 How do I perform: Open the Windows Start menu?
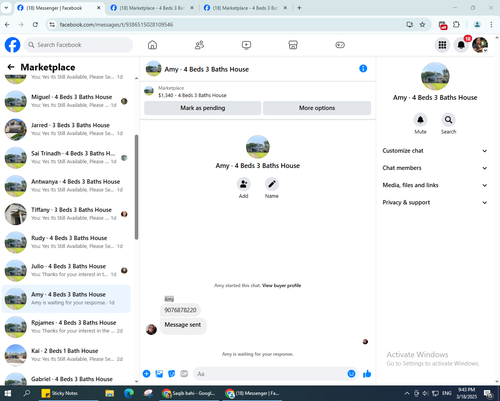[x=7, y=393]
